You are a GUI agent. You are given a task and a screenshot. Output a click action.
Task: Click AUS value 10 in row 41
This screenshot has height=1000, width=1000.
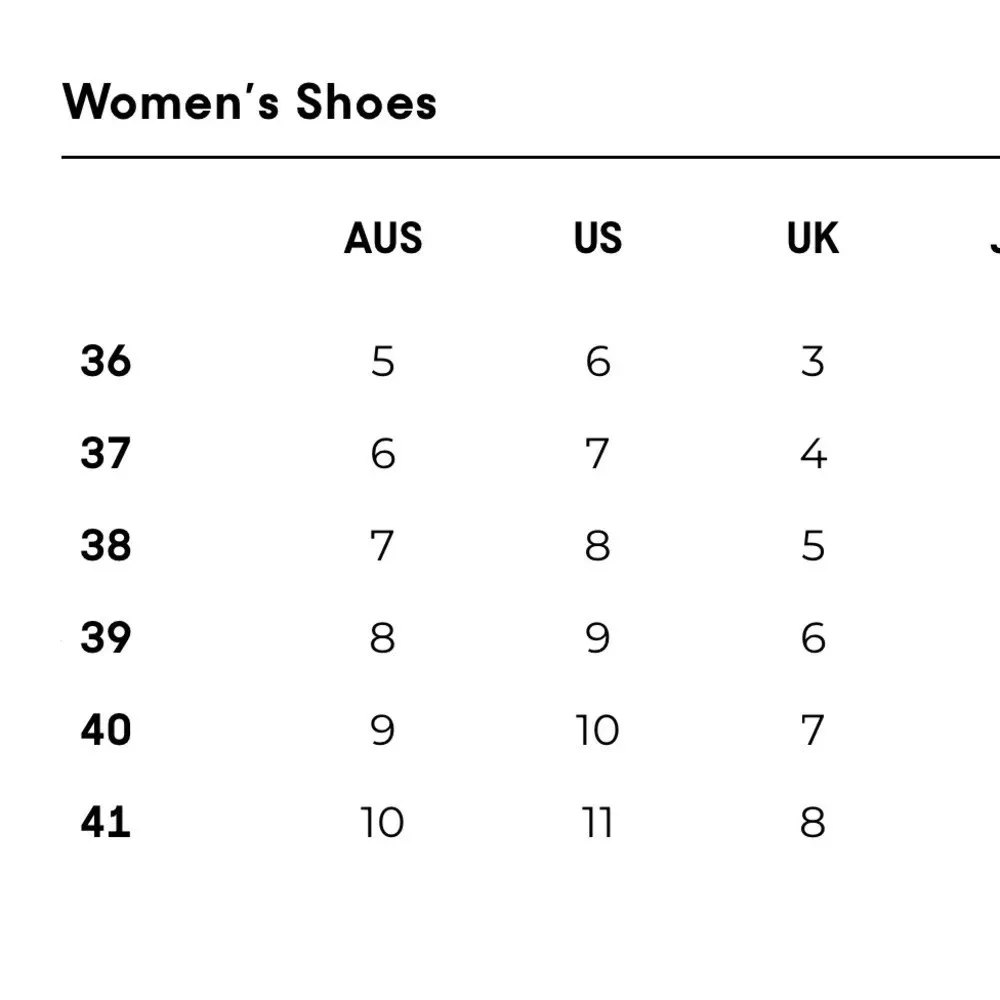(382, 822)
